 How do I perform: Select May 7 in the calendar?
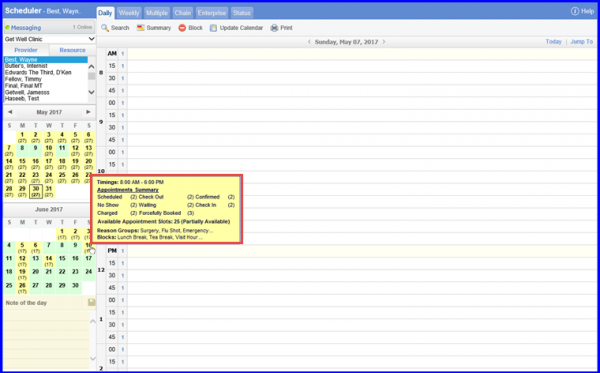[9, 151]
